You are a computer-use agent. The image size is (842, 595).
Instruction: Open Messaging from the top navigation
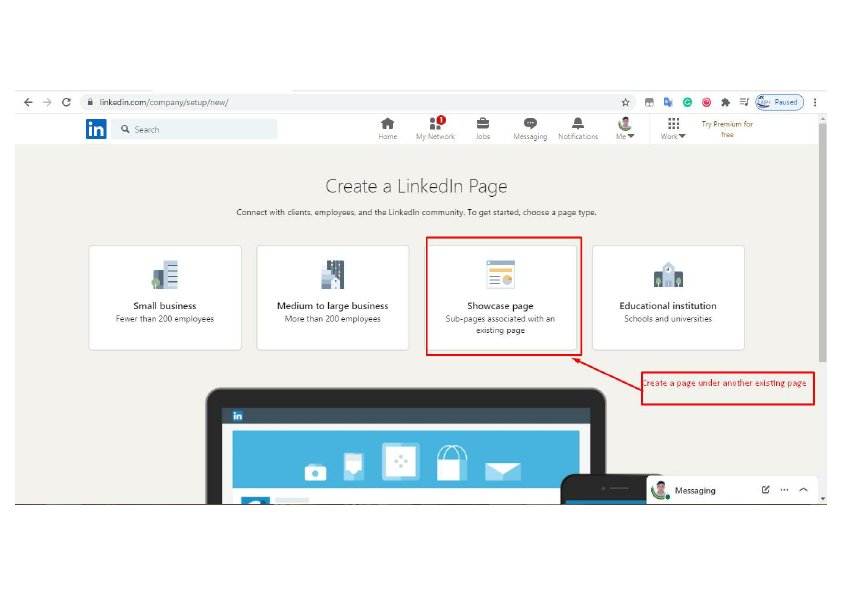click(530, 129)
